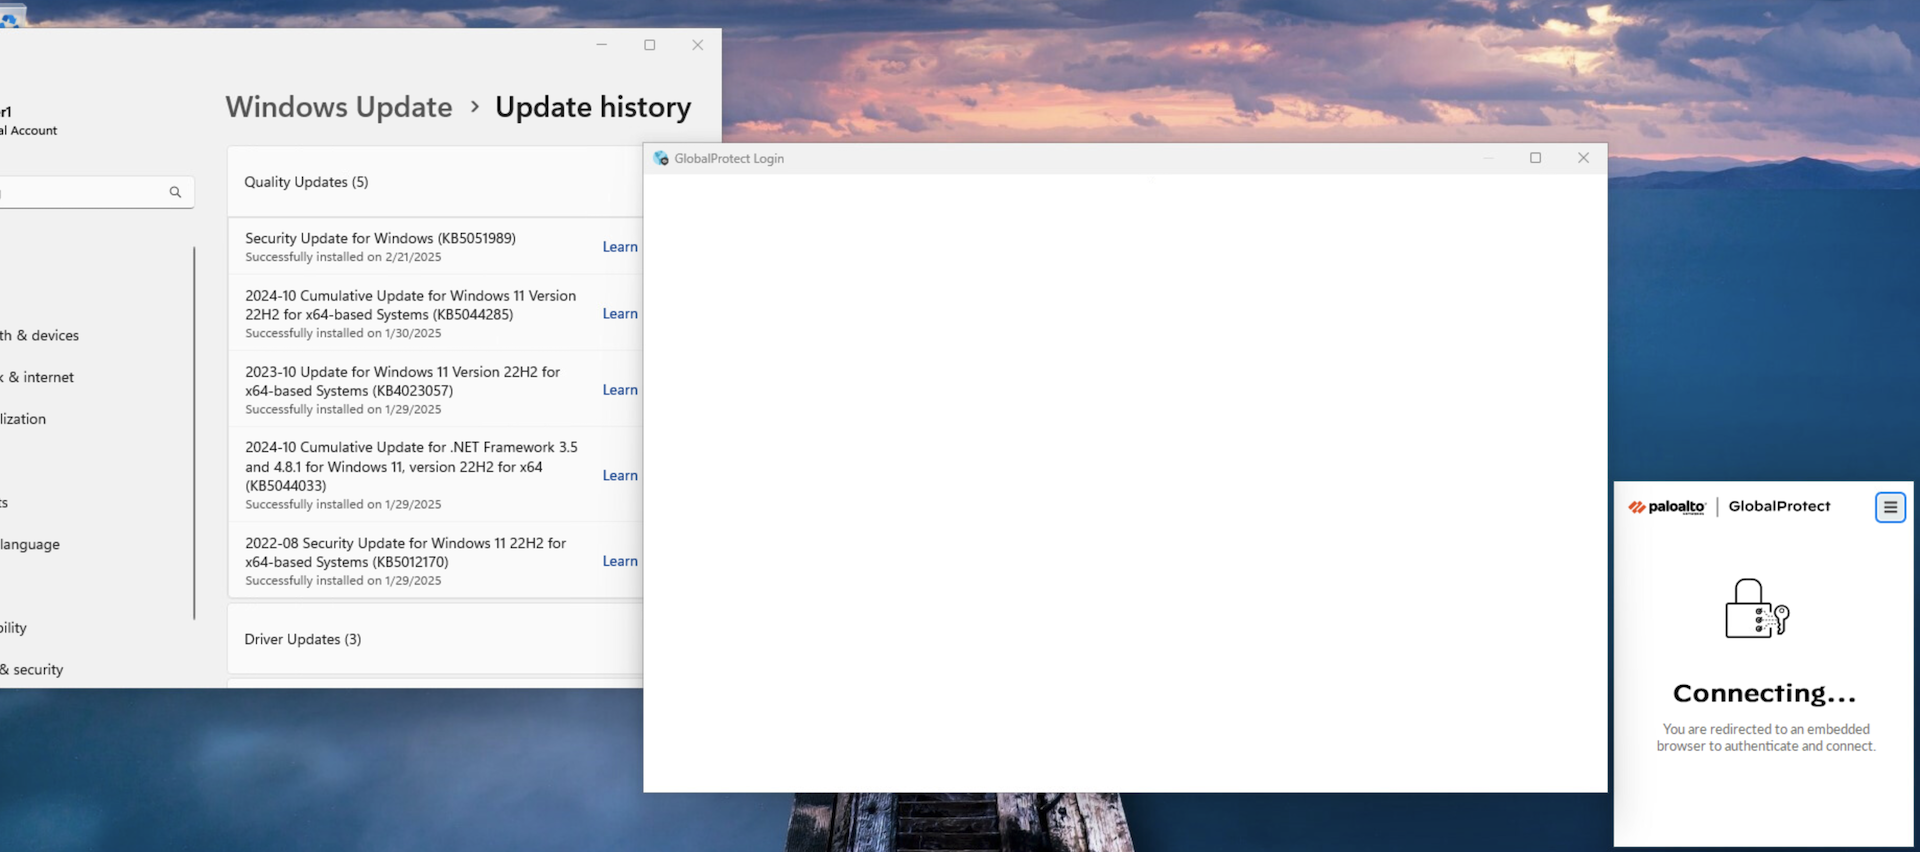Collapse the Quality Updates (5) section

pyautogui.click(x=435, y=182)
